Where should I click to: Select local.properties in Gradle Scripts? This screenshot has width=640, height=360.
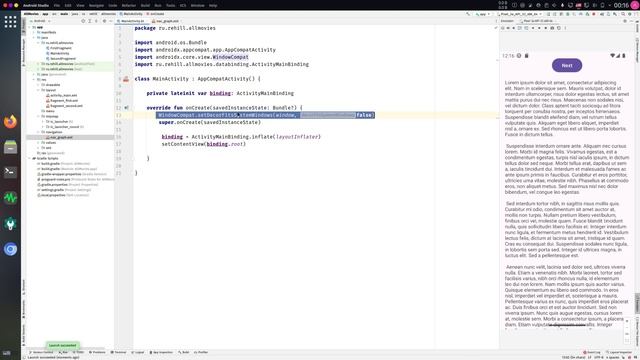pyautogui.click(x=51, y=195)
